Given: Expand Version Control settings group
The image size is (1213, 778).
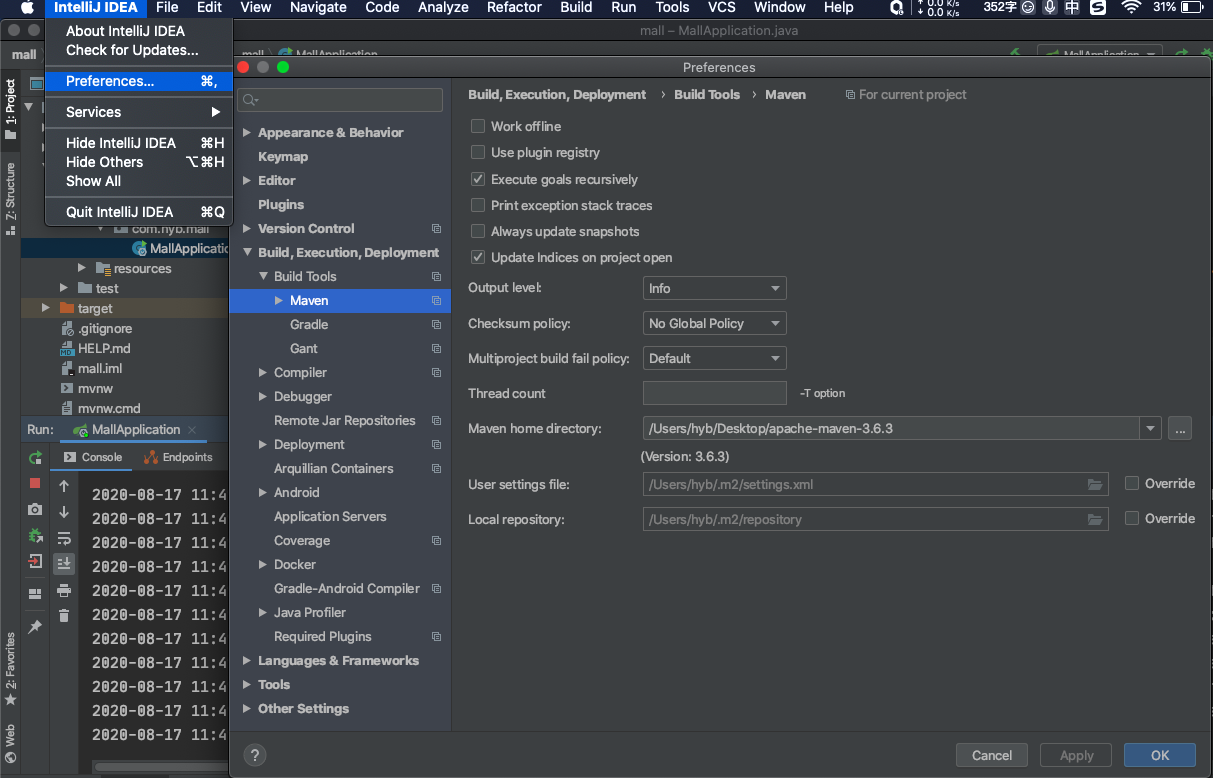Looking at the screenshot, I should 247,228.
